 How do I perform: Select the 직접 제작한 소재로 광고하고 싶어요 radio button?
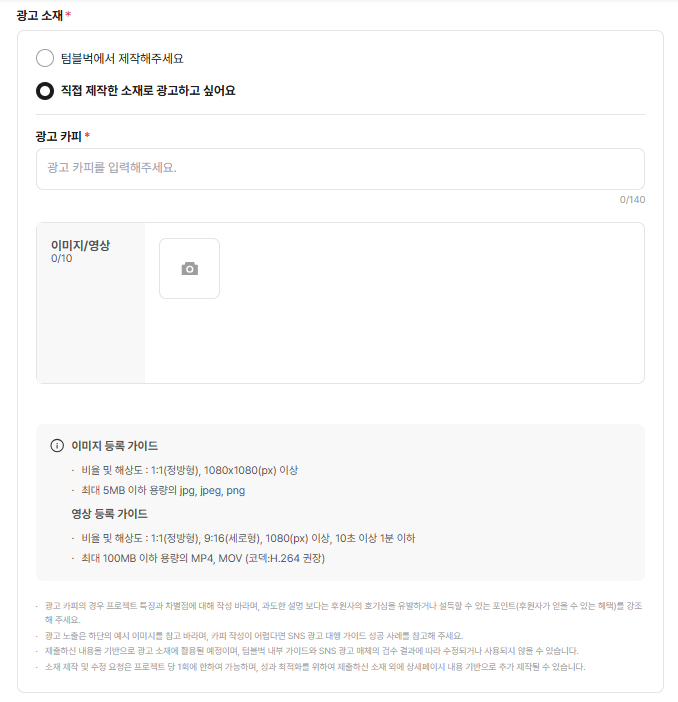(45, 91)
